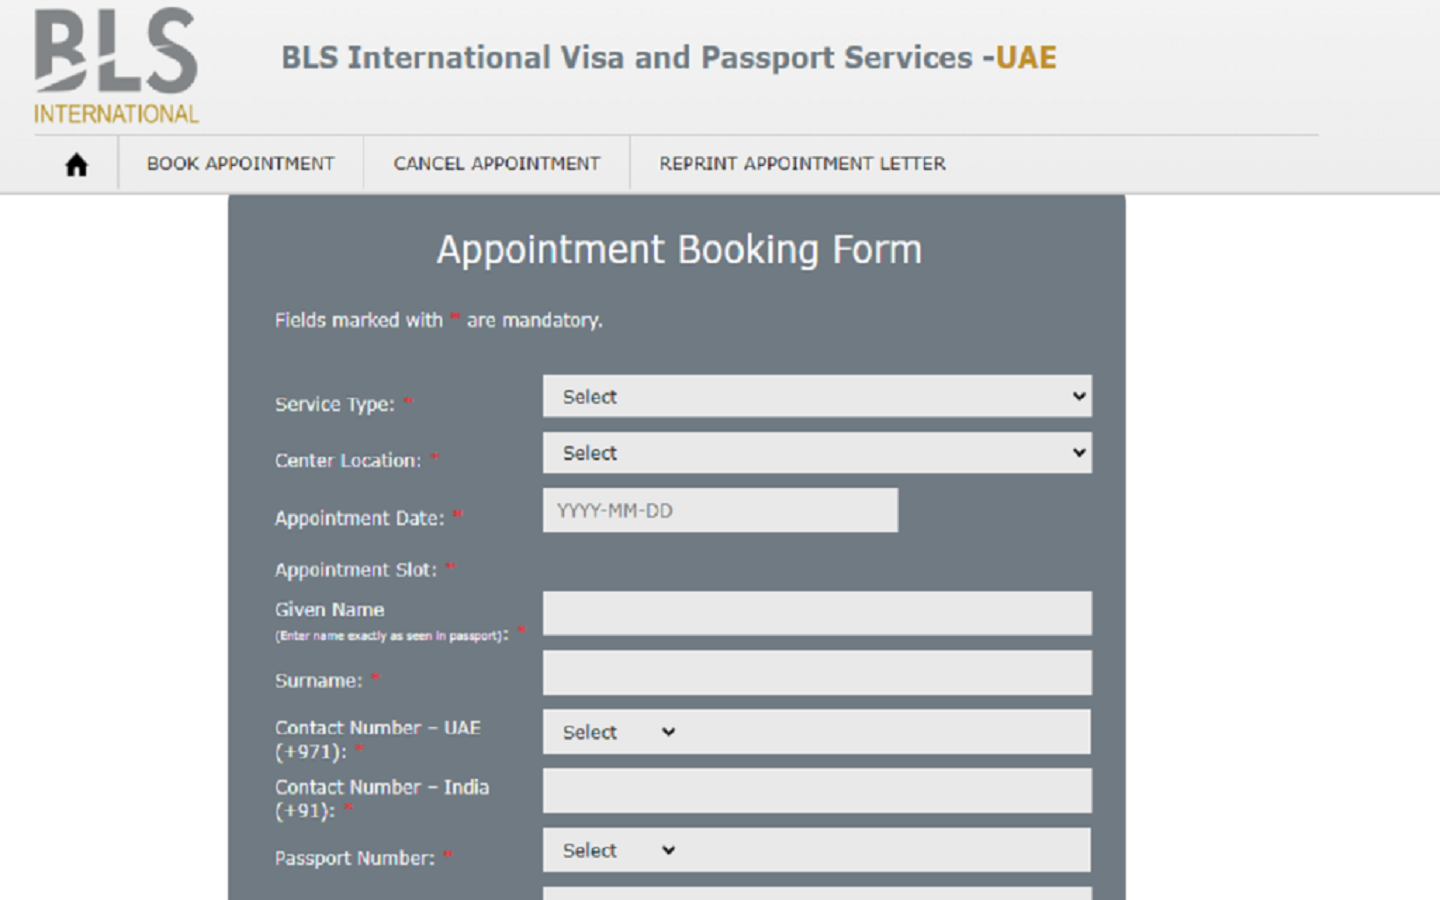The height and width of the screenshot is (900, 1440).
Task: Click the mandatory fields notice text
Action: click(439, 320)
